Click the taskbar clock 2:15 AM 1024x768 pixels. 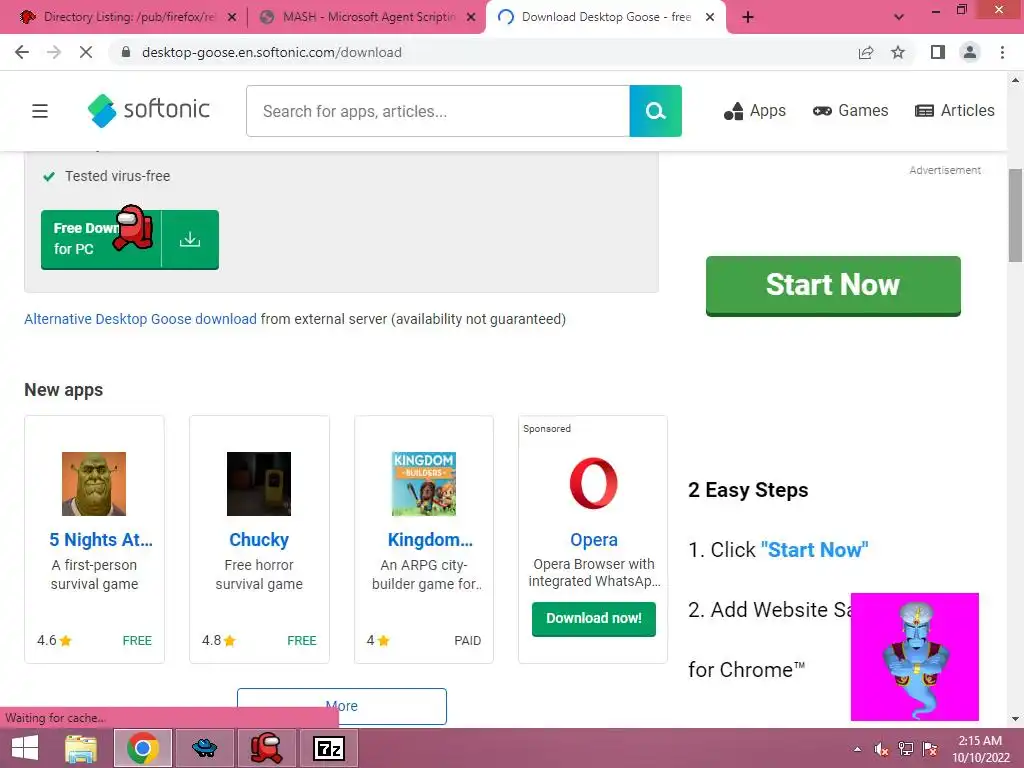click(980, 749)
